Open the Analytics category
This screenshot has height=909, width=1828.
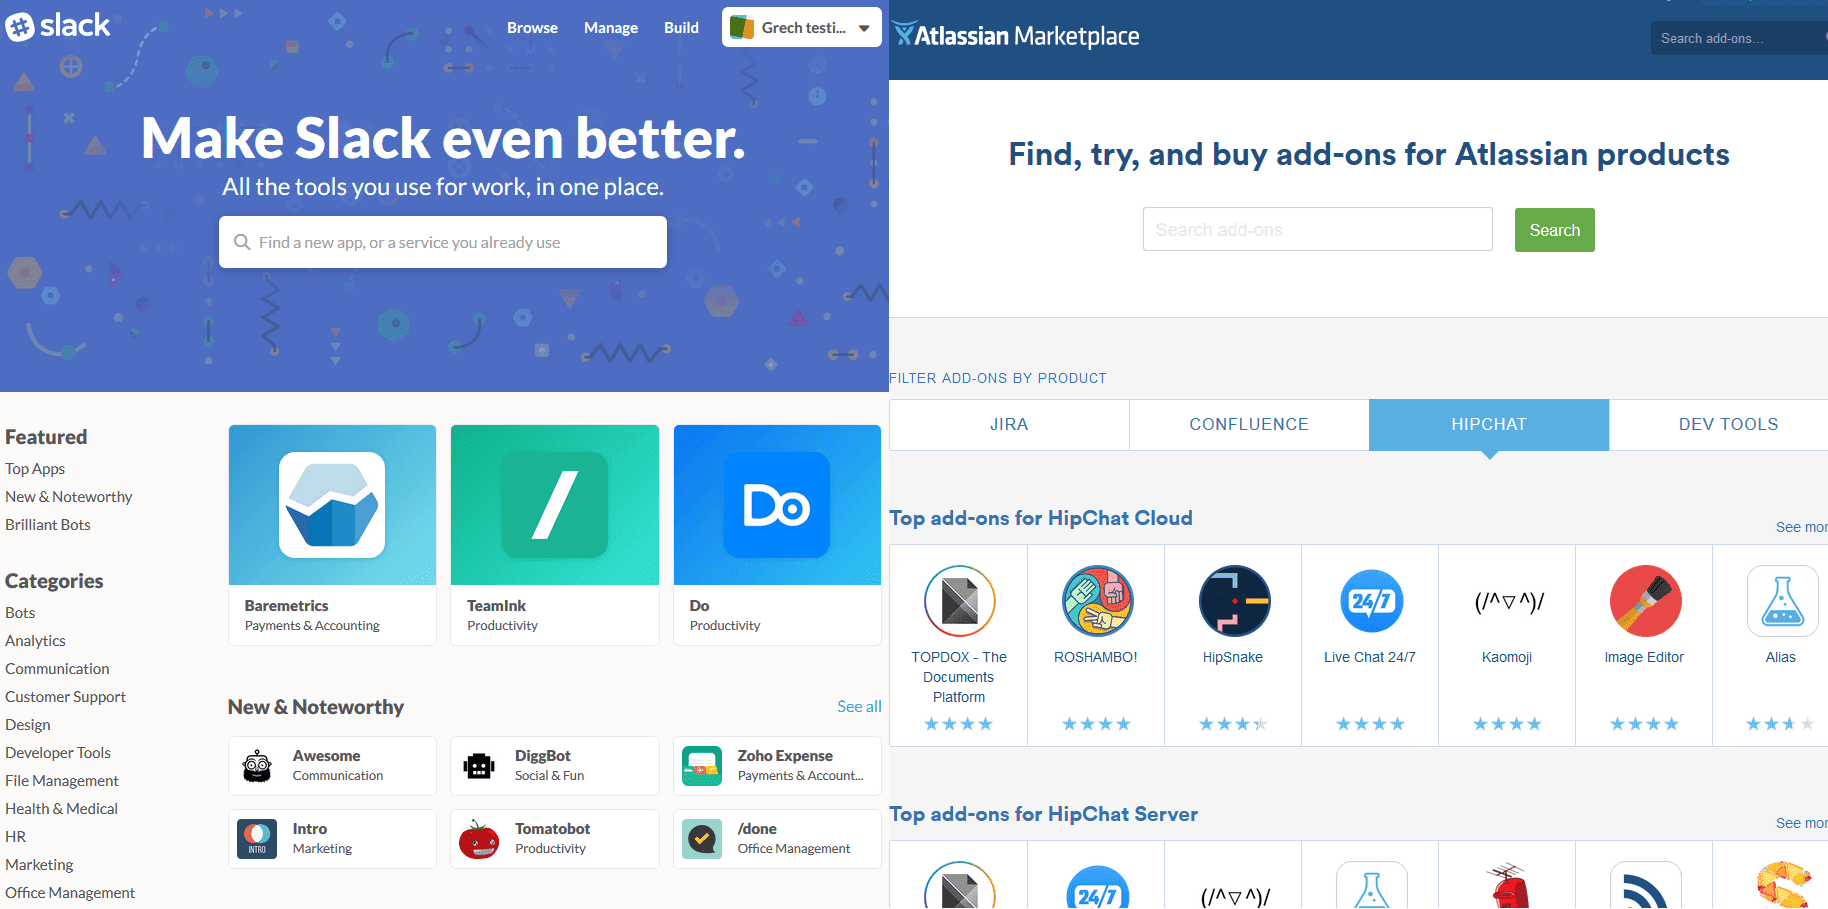pos(35,640)
